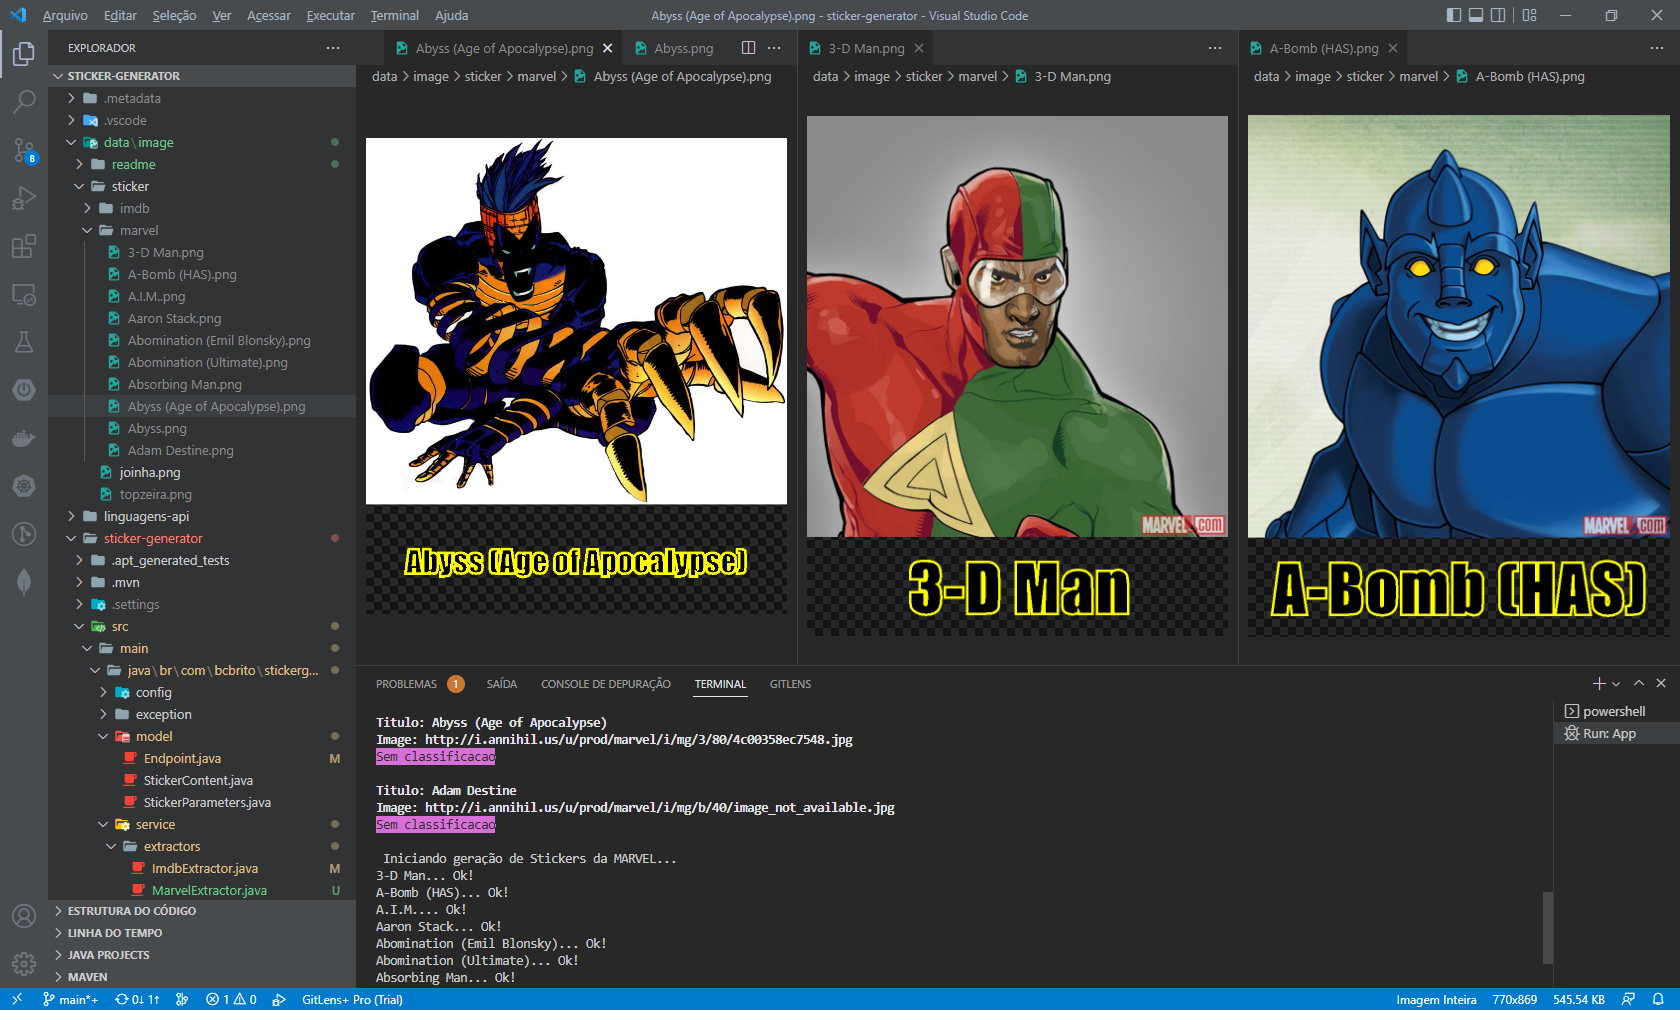Switch to CONSOLE DE DEPURAÇÃO tab
Screen dimensions: 1680x1010
tap(606, 684)
